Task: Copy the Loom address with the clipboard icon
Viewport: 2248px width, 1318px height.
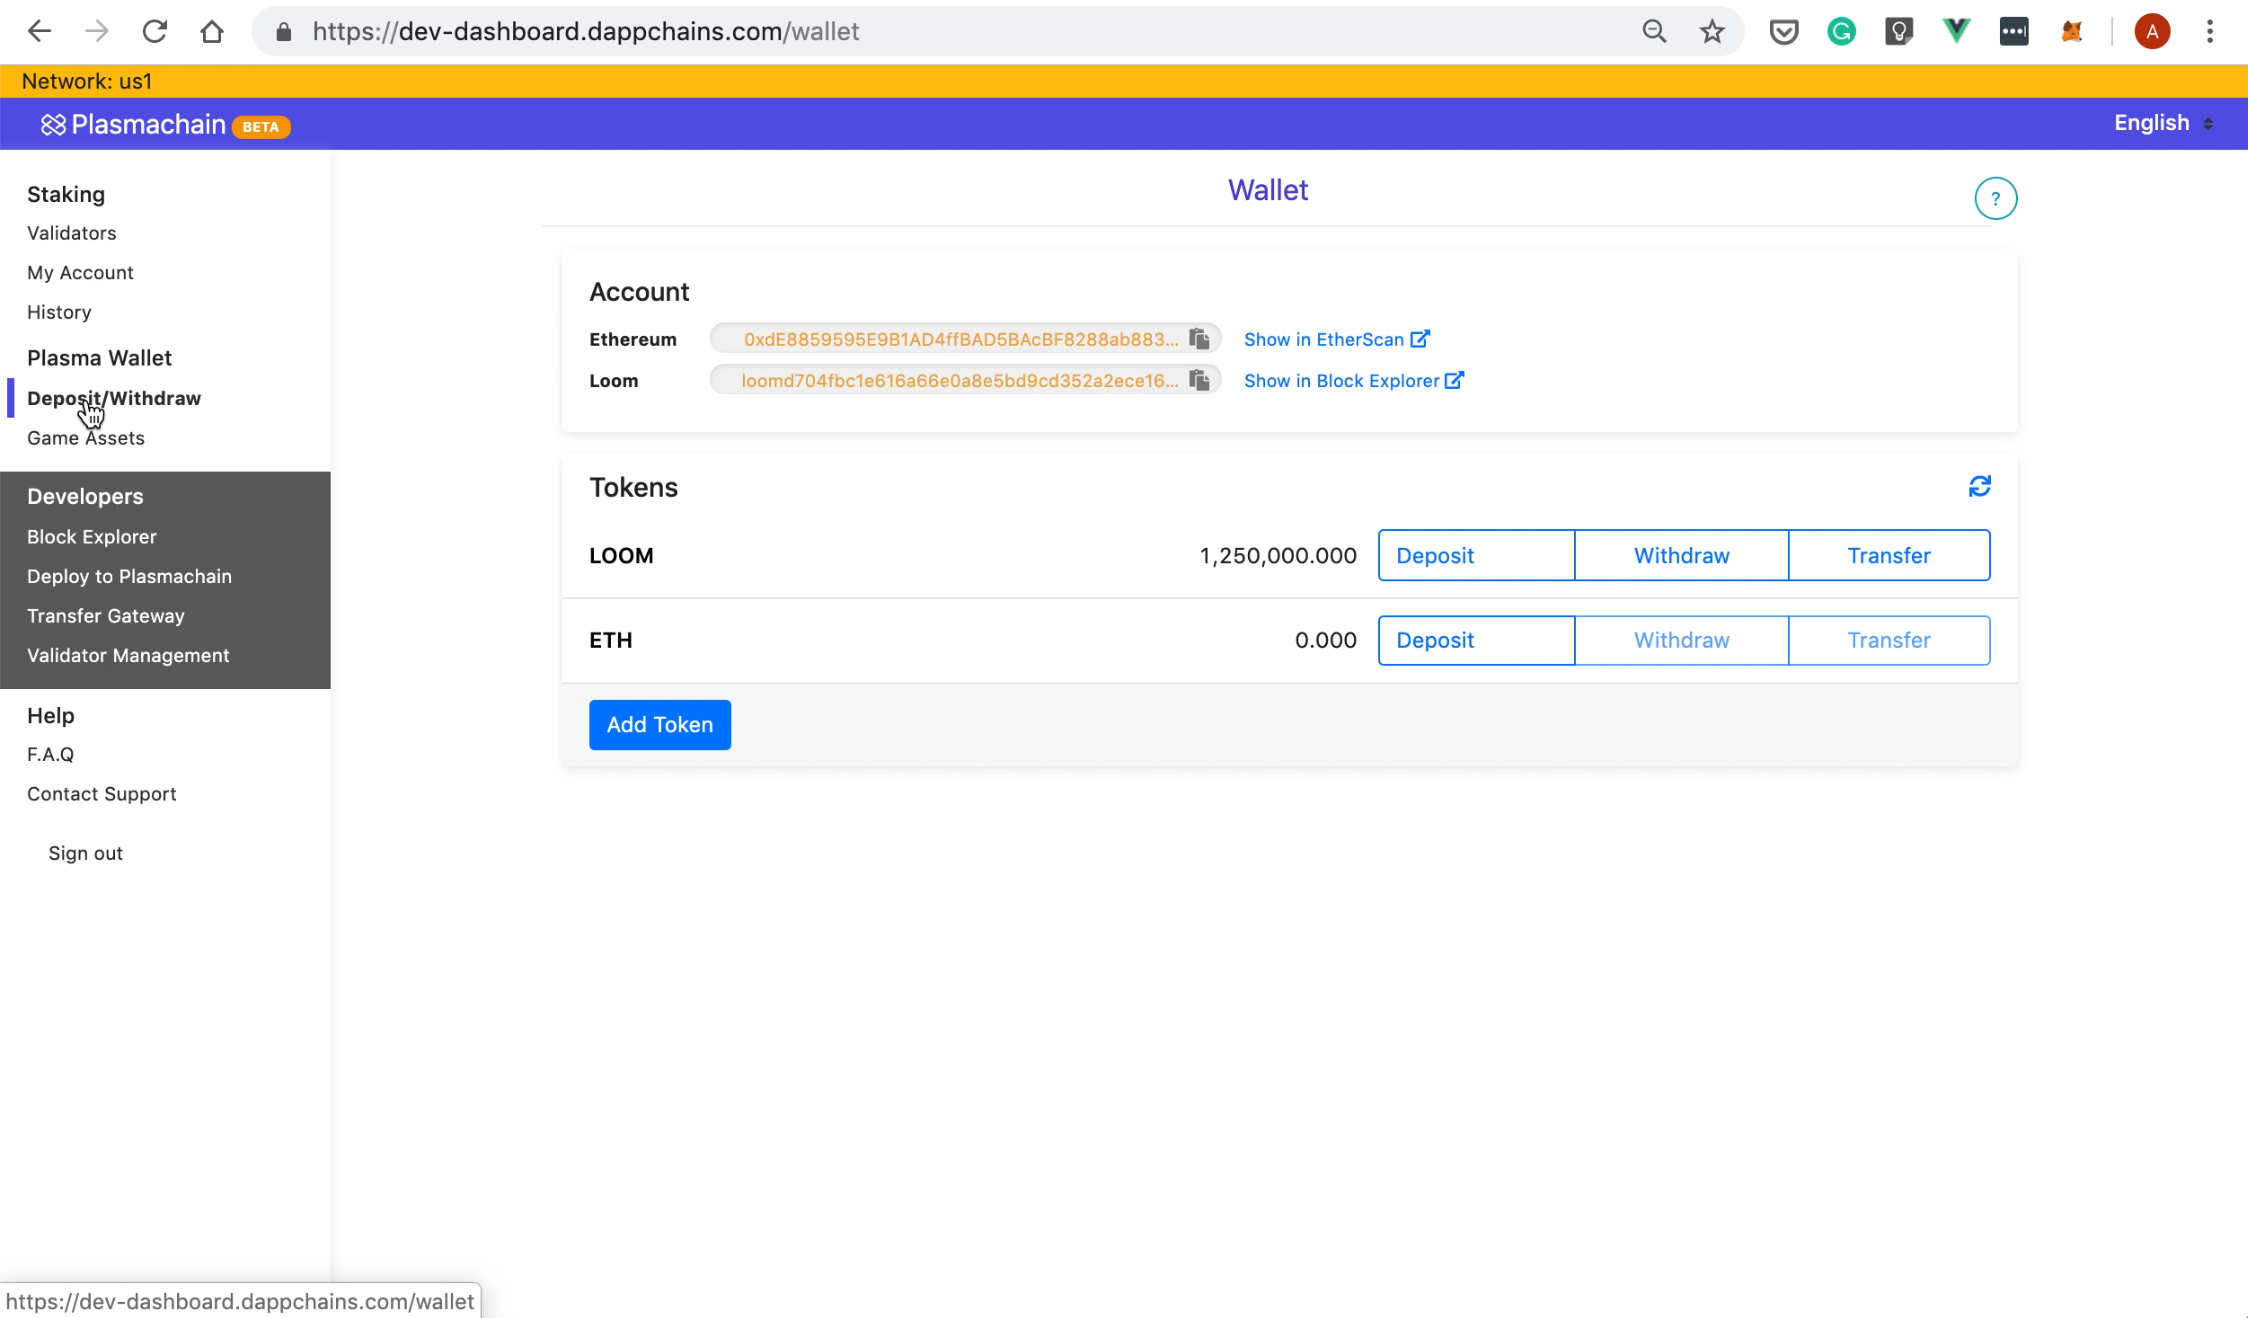Action: coord(1199,380)
